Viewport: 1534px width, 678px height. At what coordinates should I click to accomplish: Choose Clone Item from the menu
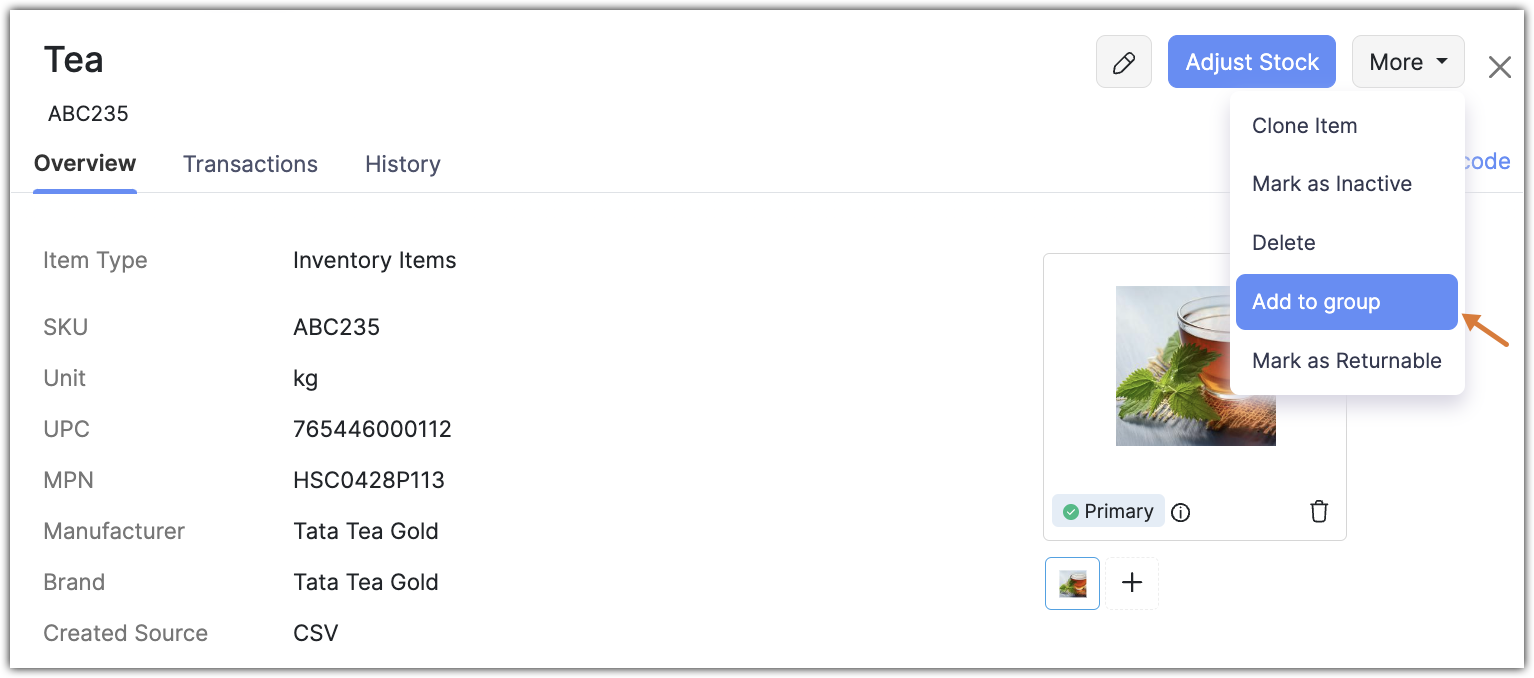point(1304,126)
